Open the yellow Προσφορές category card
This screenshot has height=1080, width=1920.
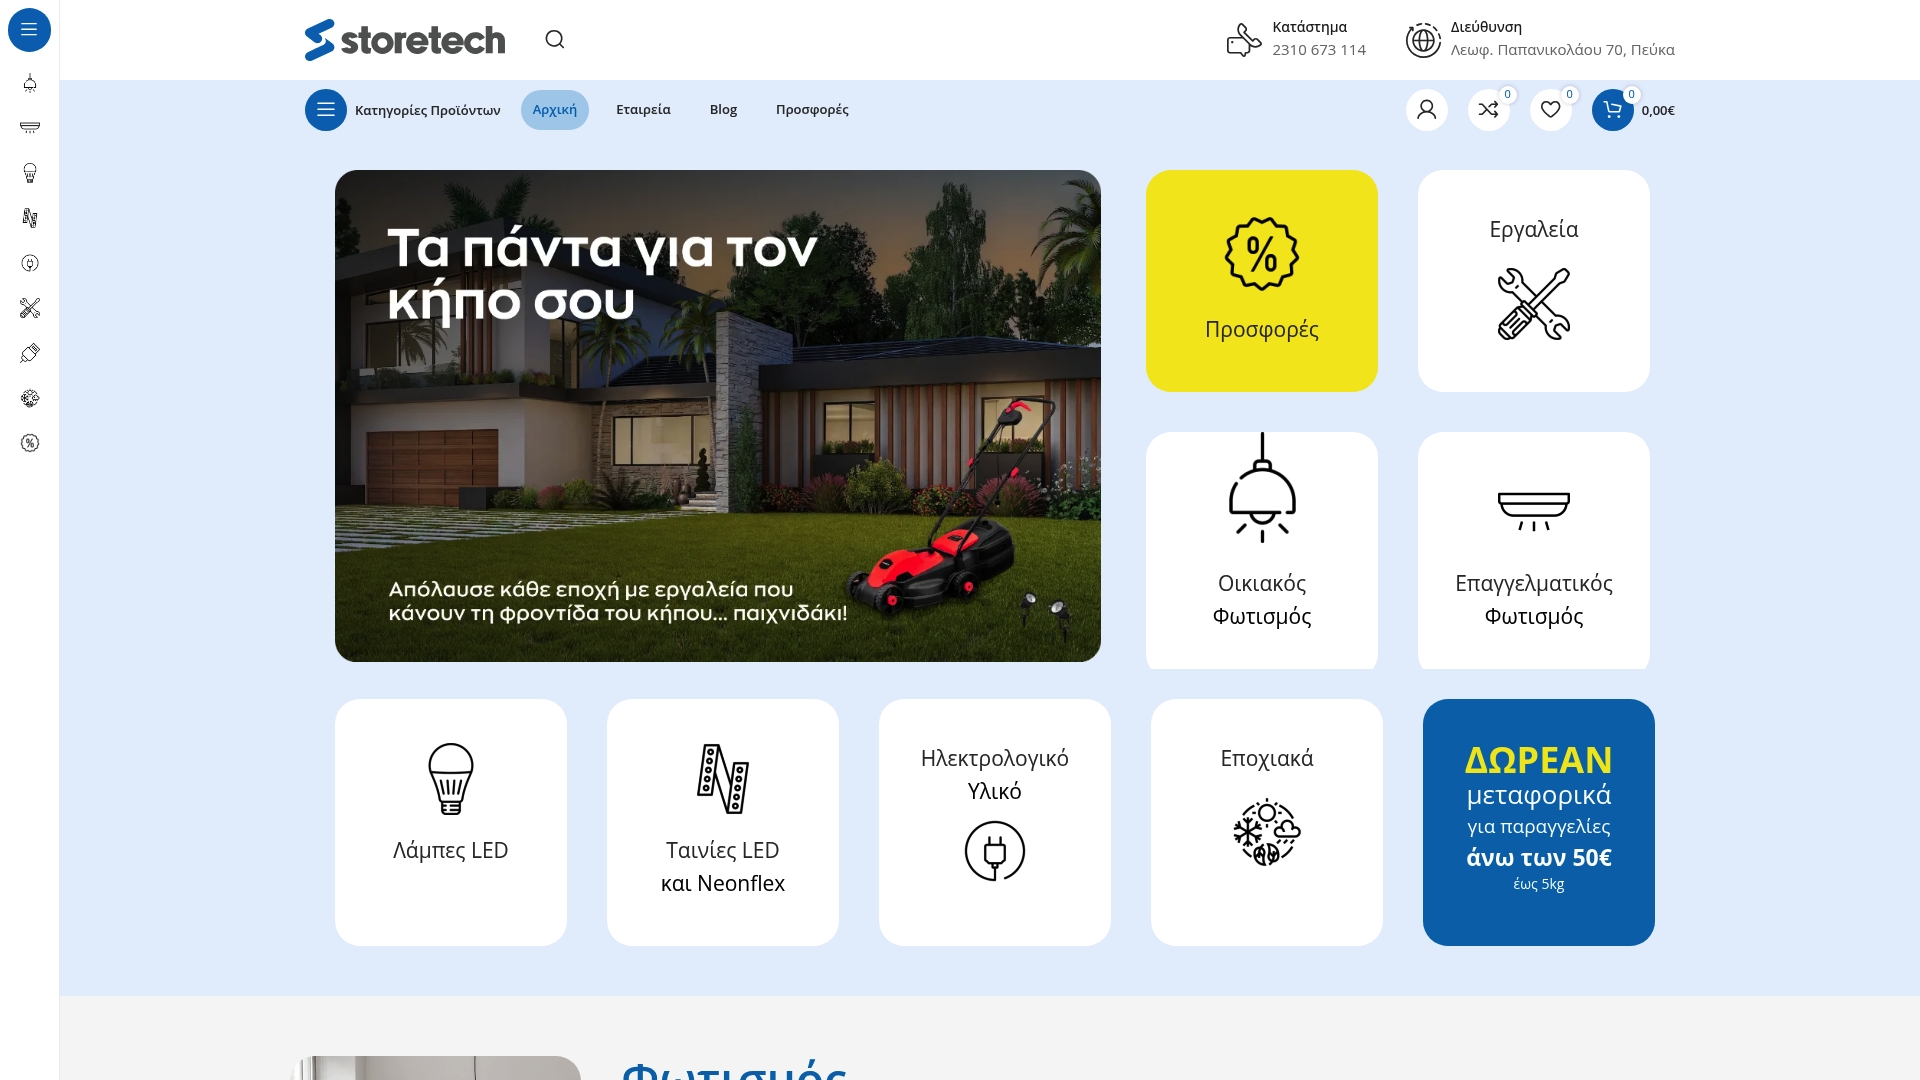(x=1262, y=281)
